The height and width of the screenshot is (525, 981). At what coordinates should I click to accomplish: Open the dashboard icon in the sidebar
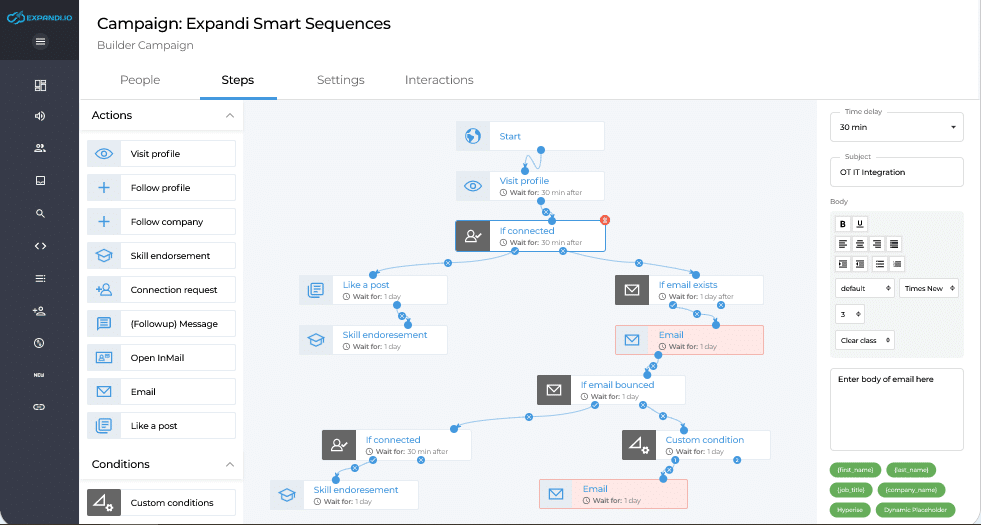tap(40, 85)
